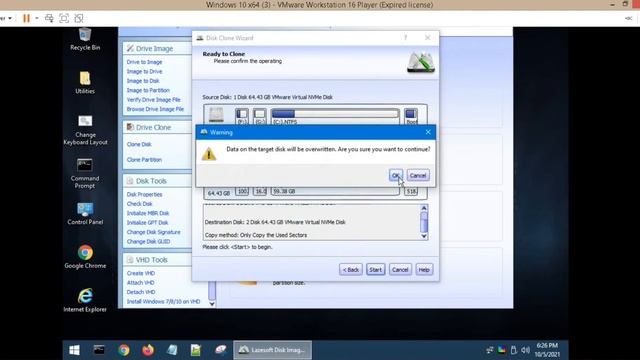Open Image to Drive link
Screen dimensions: 640x360
(x=144, y=71)
